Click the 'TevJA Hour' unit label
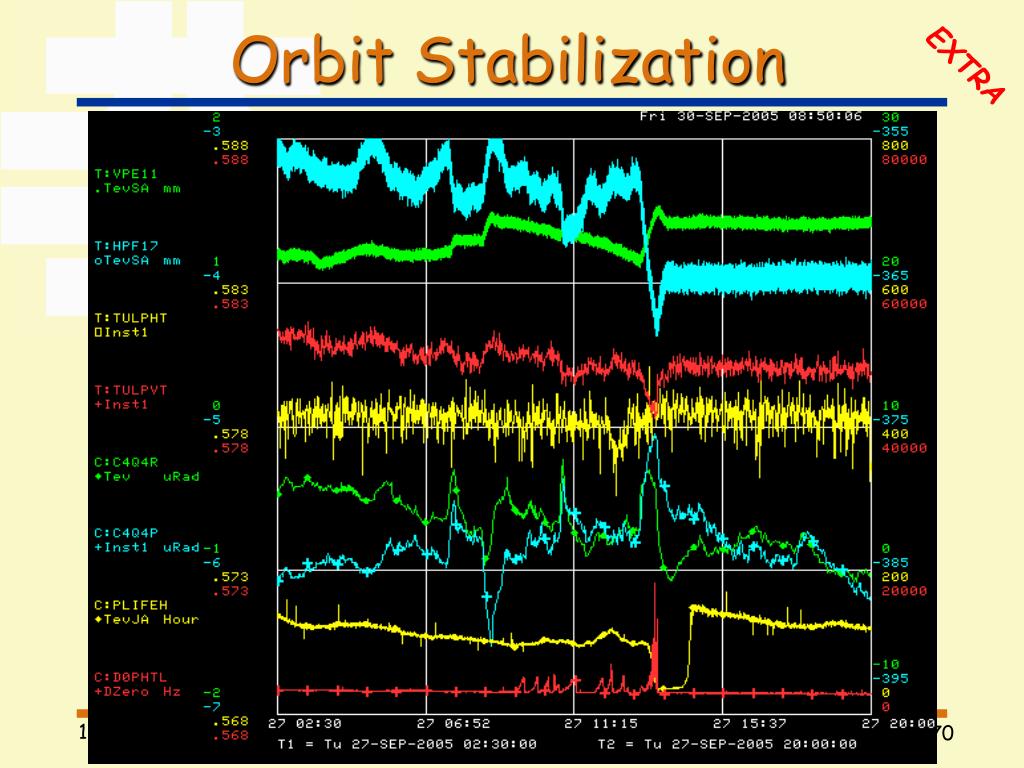 click(x=147, y=619)
